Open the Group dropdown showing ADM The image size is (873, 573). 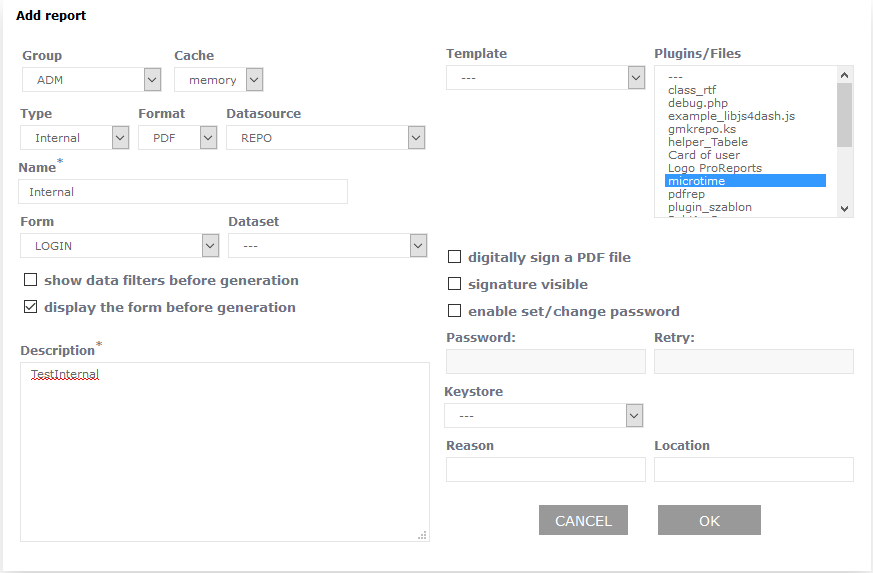[x=91, y=80]
